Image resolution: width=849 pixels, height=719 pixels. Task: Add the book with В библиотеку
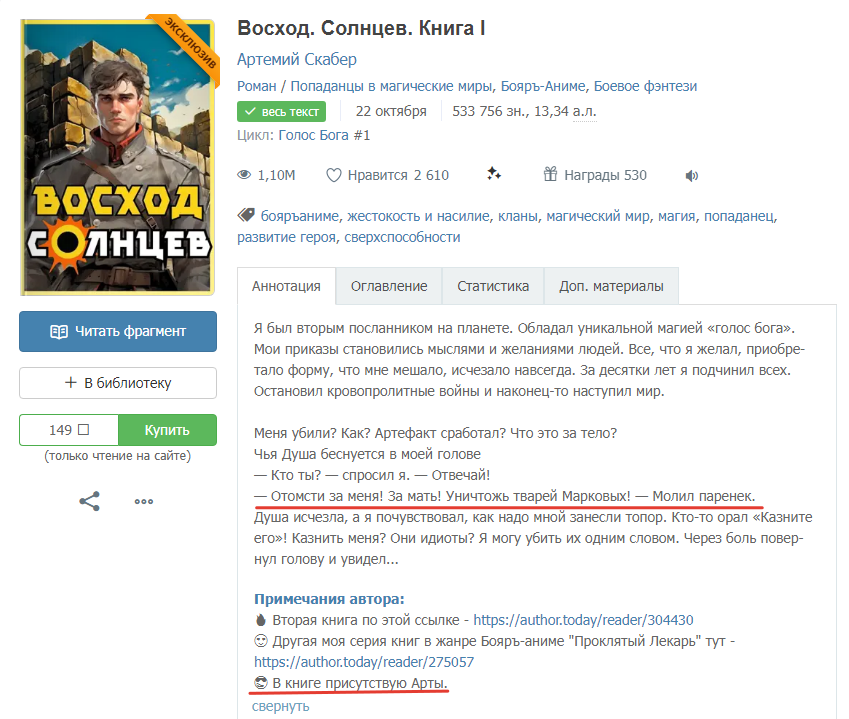pyautogui.click(x=118, y=383)
